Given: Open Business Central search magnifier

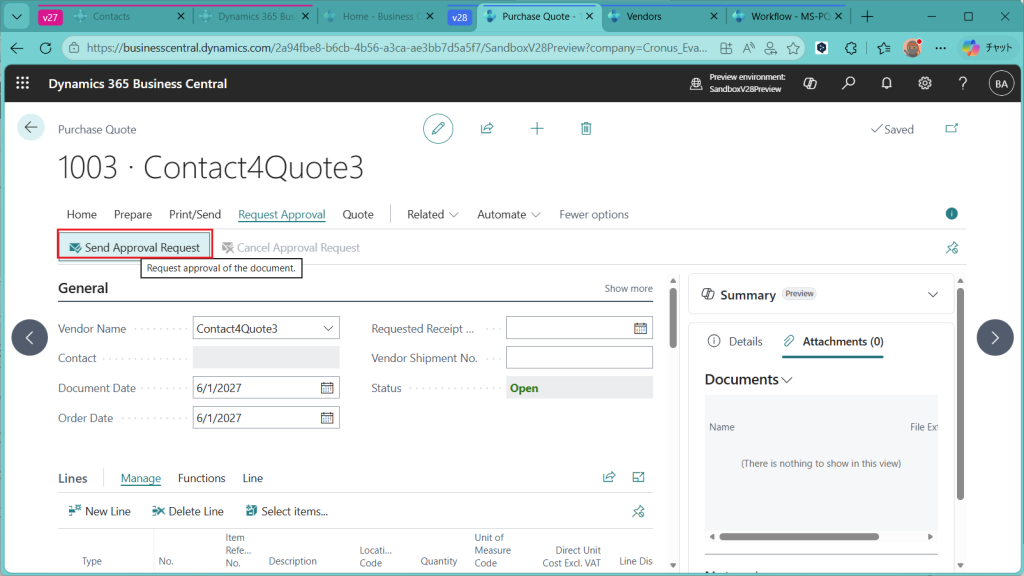Looking at the screenshot, I should (x=848, y=84).
